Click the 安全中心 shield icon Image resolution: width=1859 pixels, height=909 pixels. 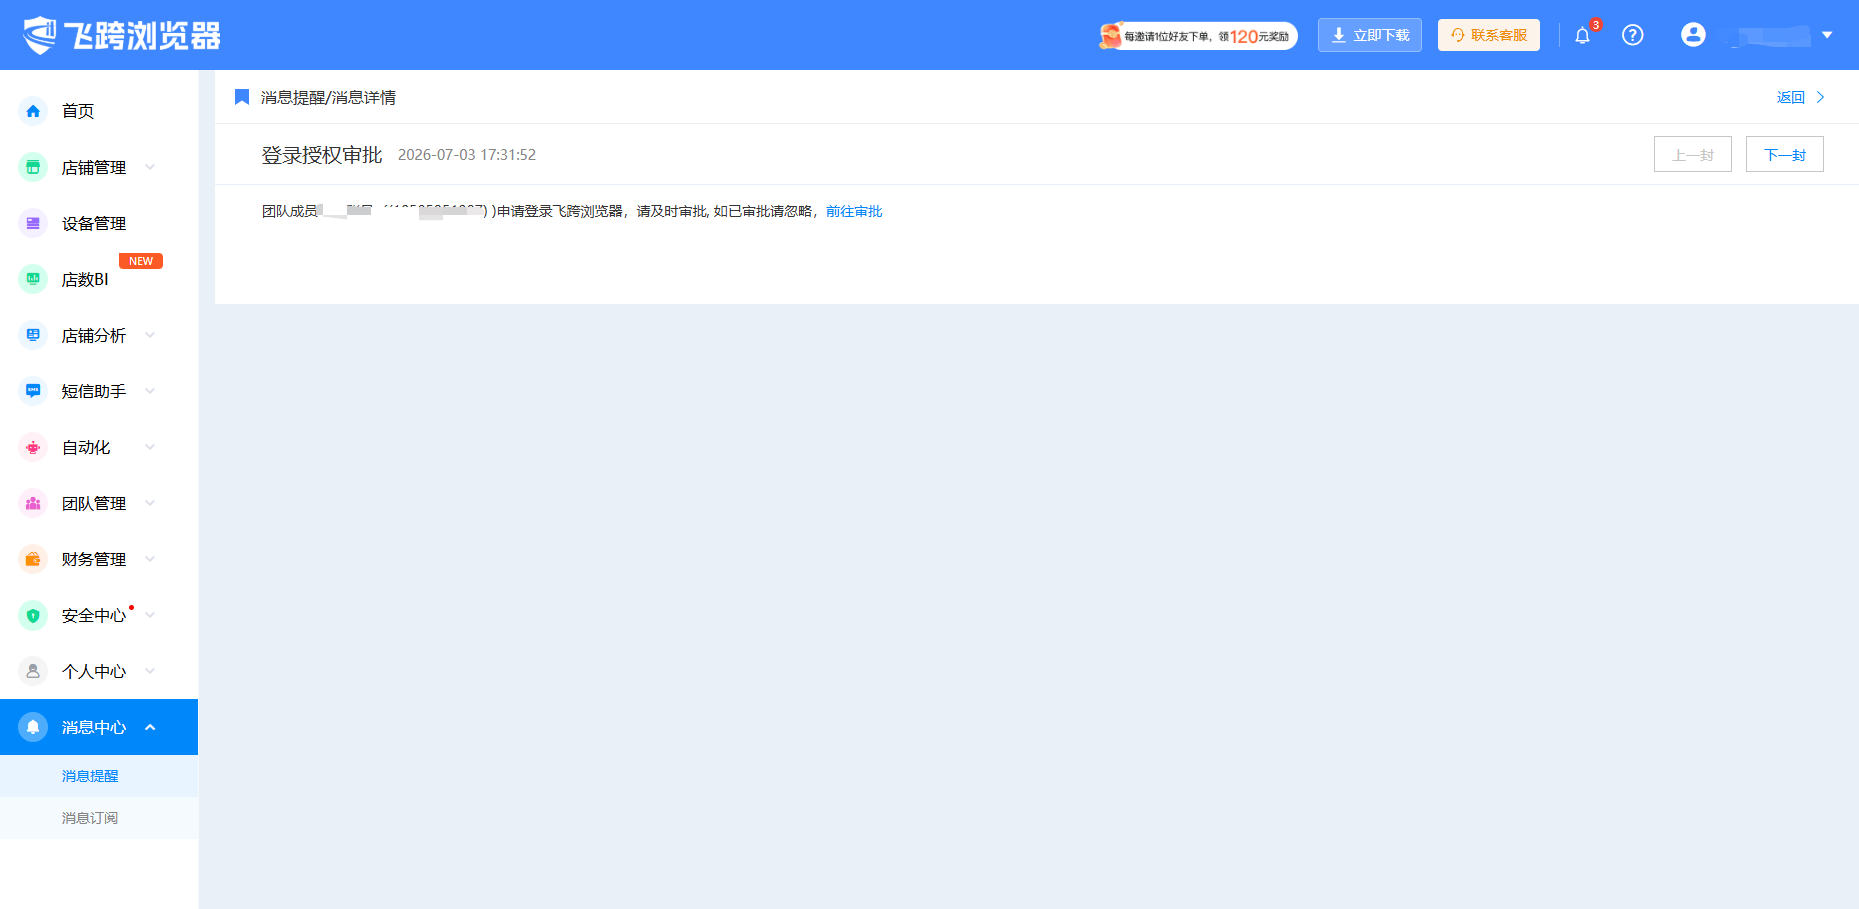pos(33,615)
